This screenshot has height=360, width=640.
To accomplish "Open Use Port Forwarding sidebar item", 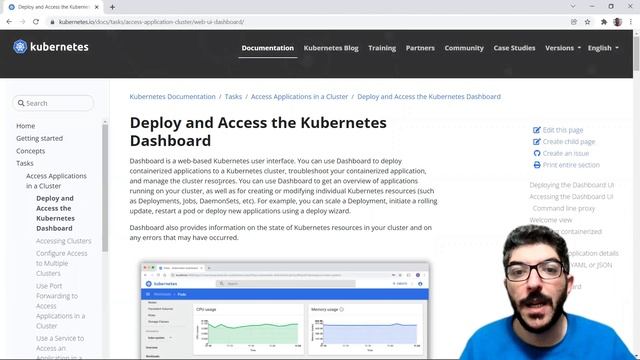I will coord(60,306).
